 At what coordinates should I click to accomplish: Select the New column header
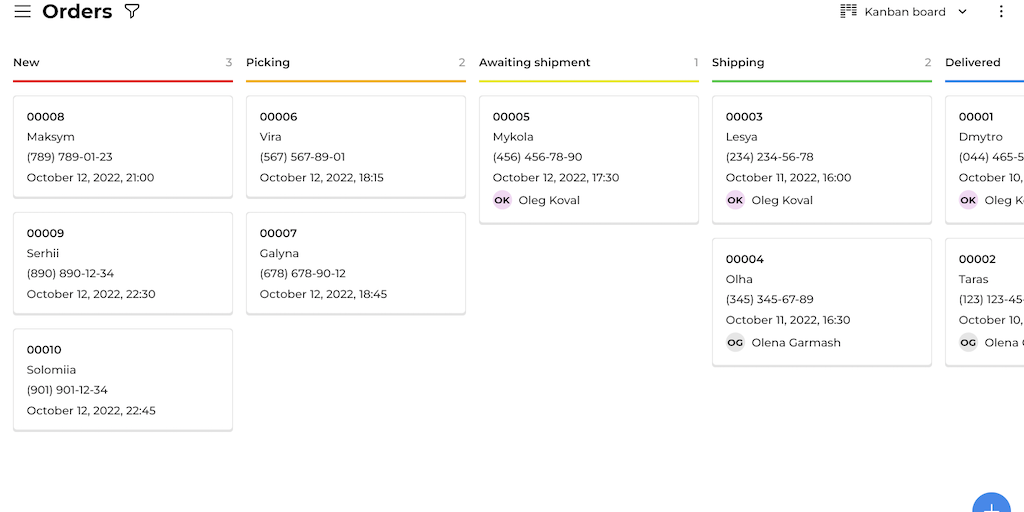pos(27,62)
